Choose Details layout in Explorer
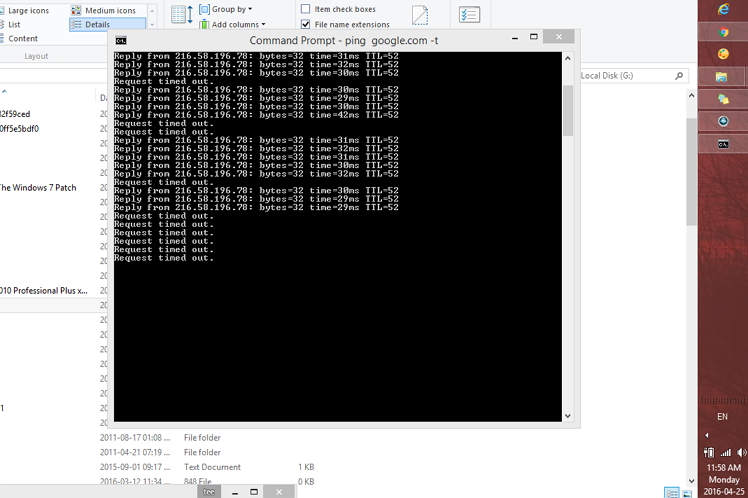Viewport: 748px width, 498px height. click(x=107, y=24)
